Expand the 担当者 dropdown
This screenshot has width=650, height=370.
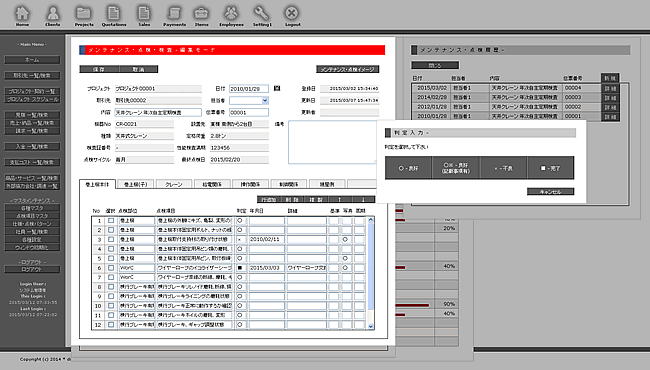coord(265,100)
